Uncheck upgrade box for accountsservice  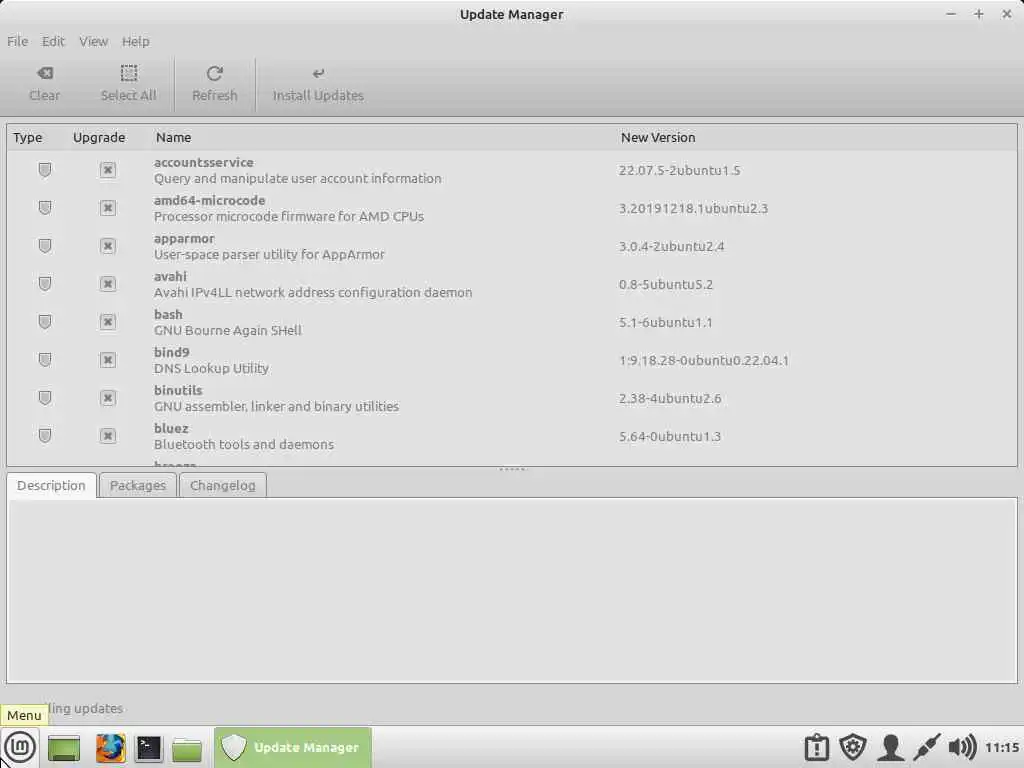[x=108, y=170]
